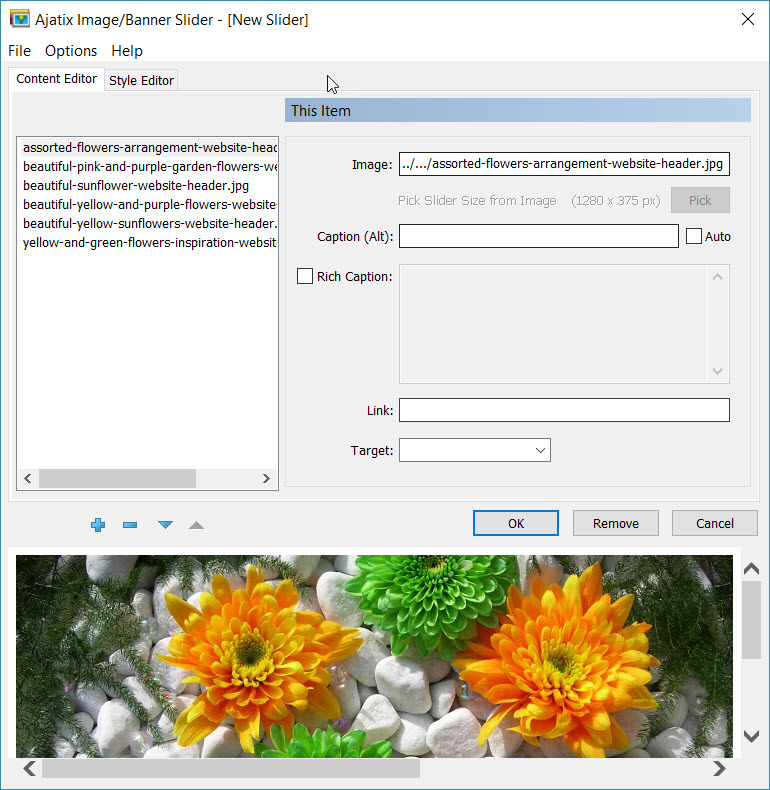
Task: Click the blue plus add-item icon
Action: point(98,525)
